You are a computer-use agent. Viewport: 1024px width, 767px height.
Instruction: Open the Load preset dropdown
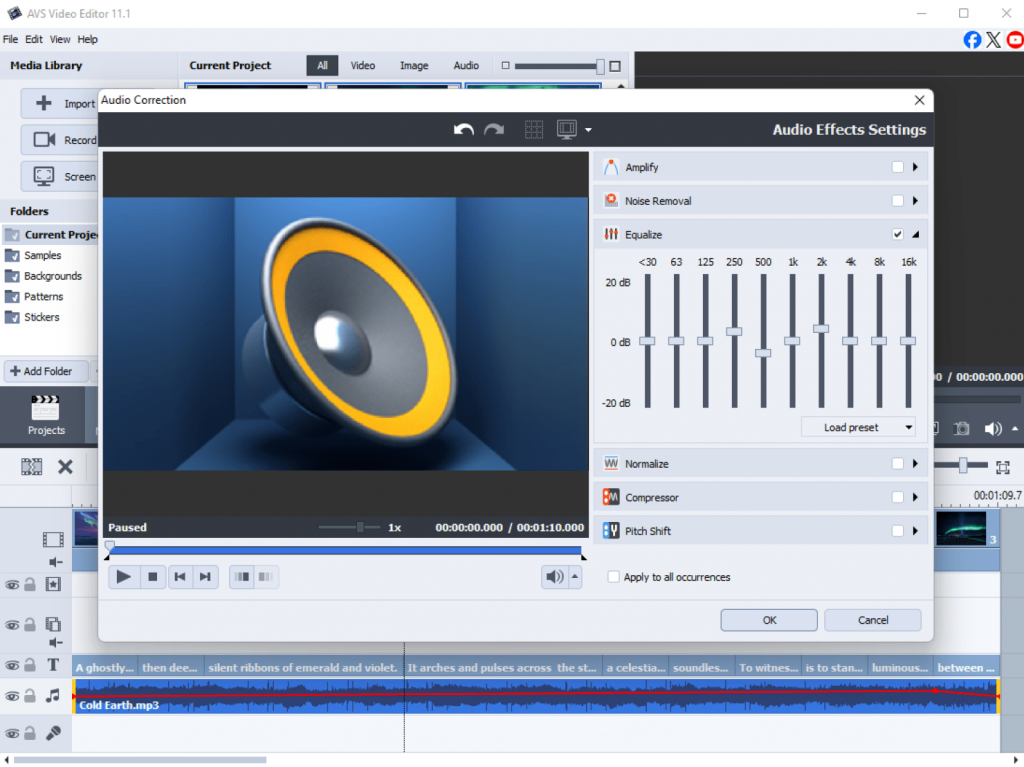[x=858, y=427]
